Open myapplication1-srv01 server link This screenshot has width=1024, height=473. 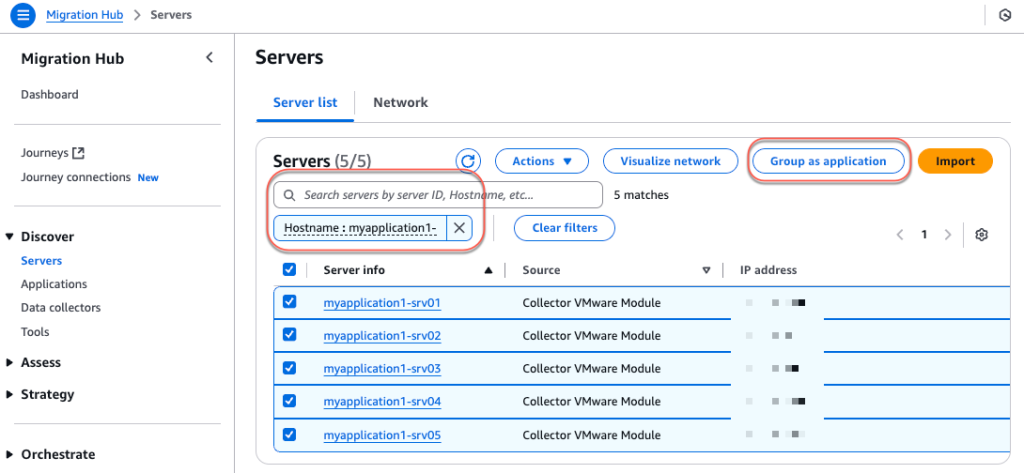[x=382, y=303]
